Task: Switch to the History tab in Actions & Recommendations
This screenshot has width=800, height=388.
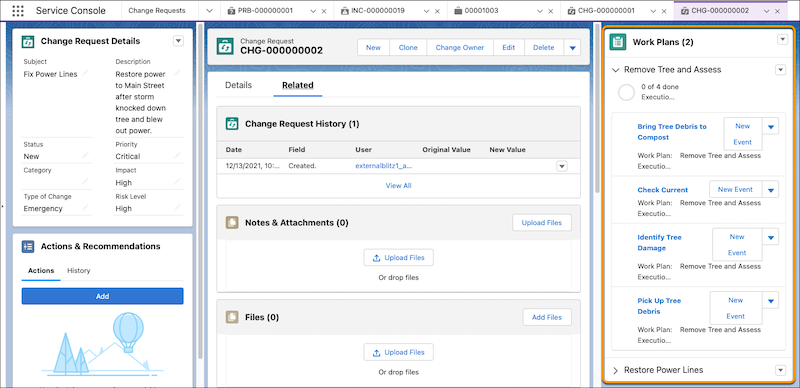Action: pyautogui.click(x=79, y=271)
